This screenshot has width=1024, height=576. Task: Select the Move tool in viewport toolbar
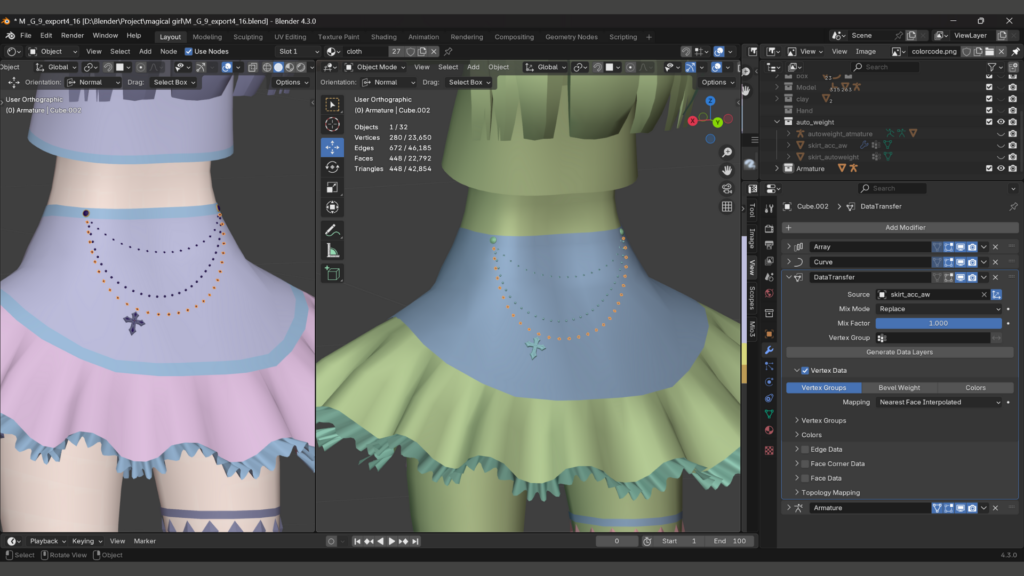coord(332,146)
